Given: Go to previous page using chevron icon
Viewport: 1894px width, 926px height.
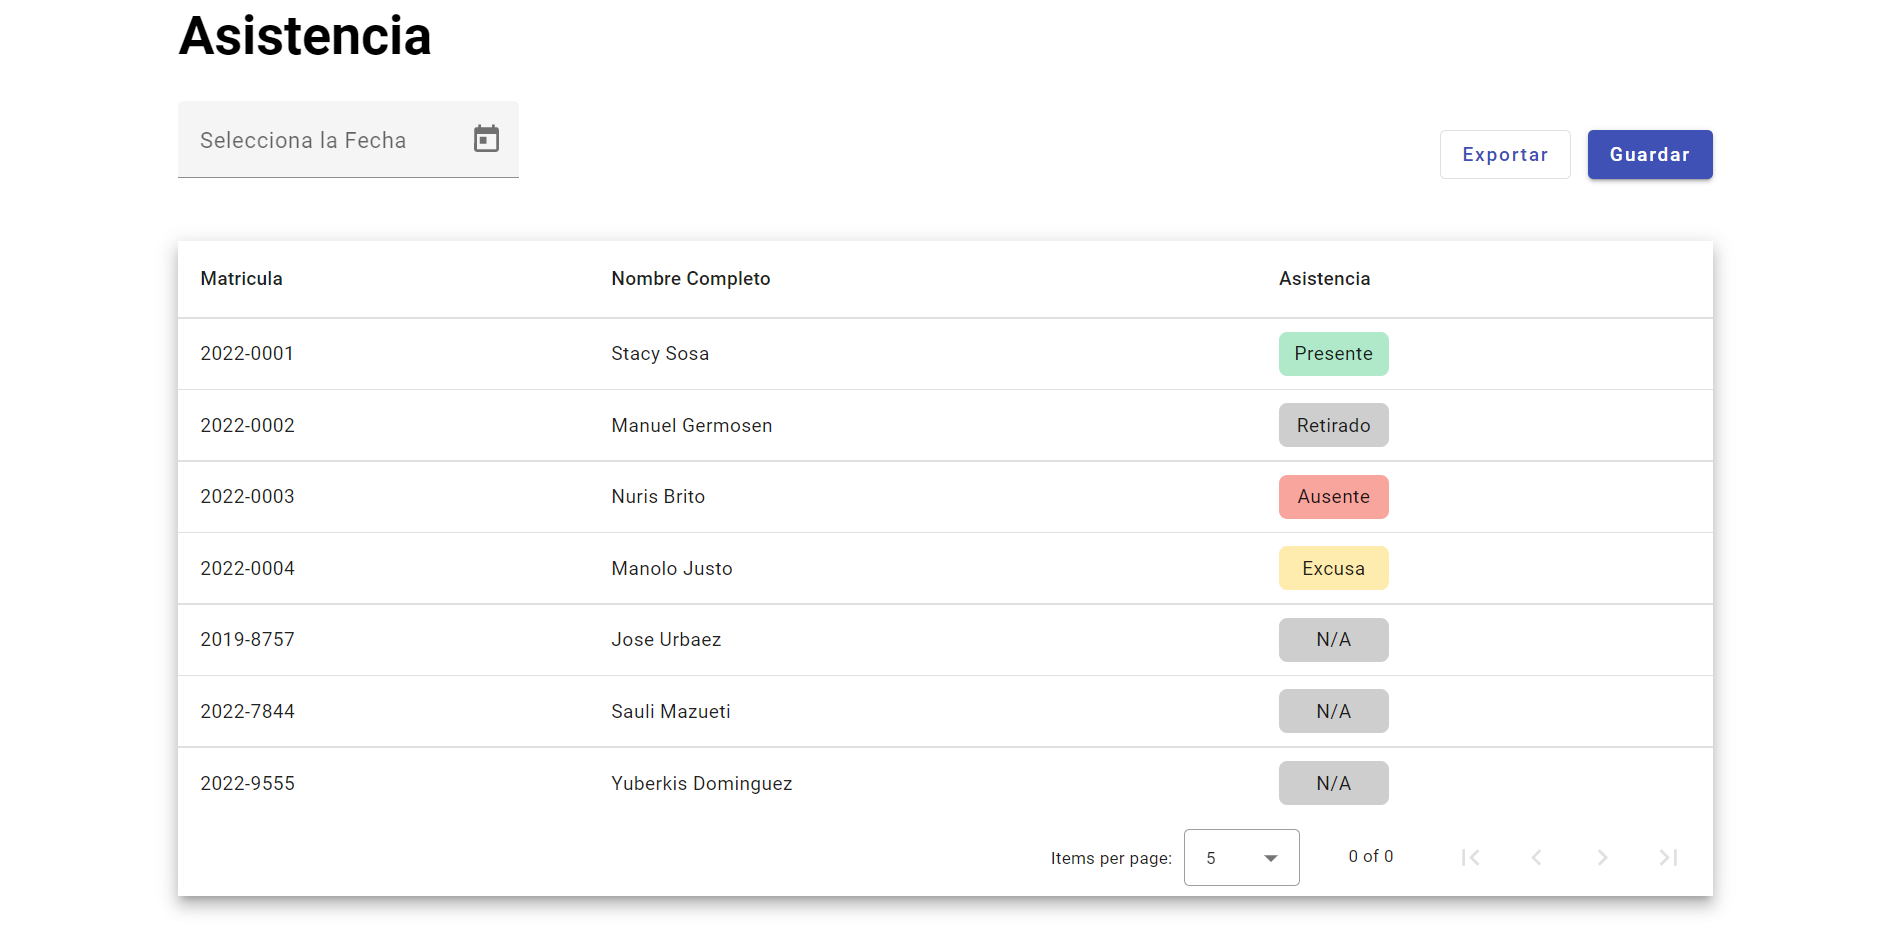Looking at the screenshot, I should (x=1536, y=857).
